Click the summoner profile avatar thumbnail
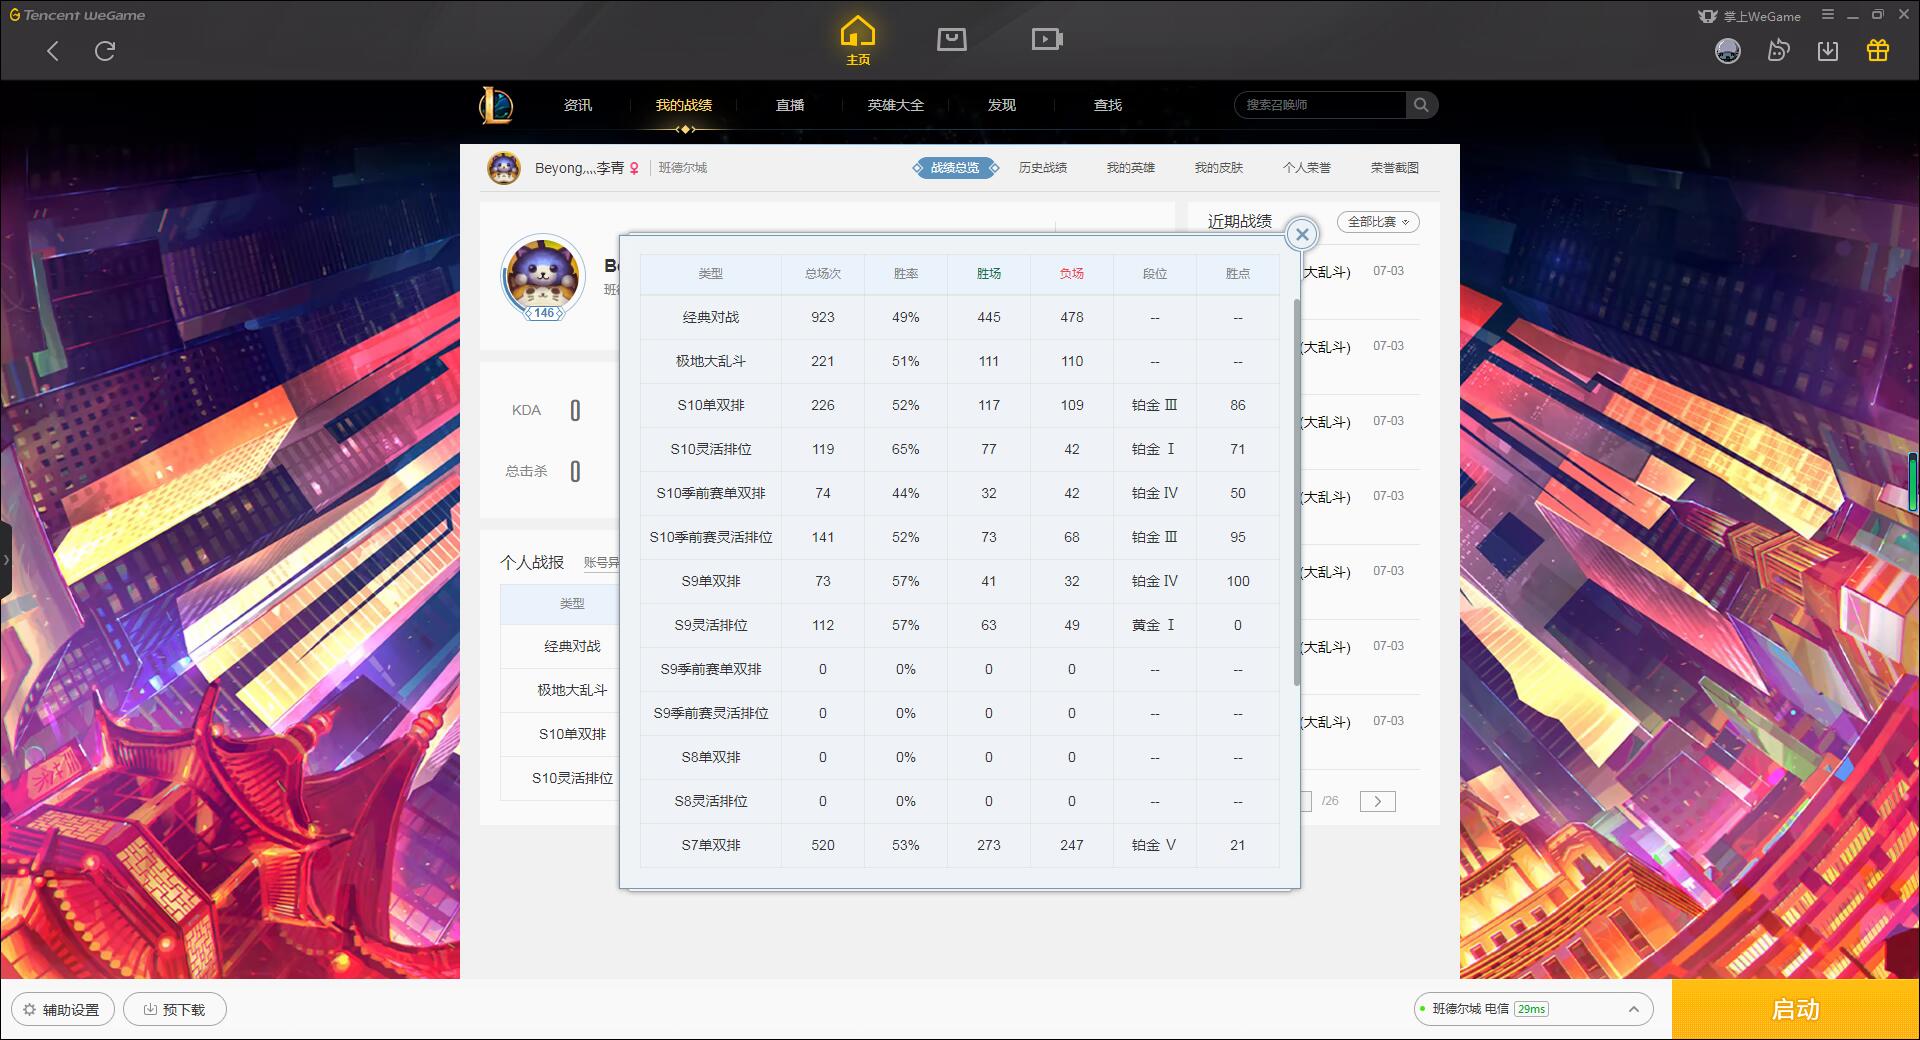1920x1040 pixels. [x=543, y=276]
